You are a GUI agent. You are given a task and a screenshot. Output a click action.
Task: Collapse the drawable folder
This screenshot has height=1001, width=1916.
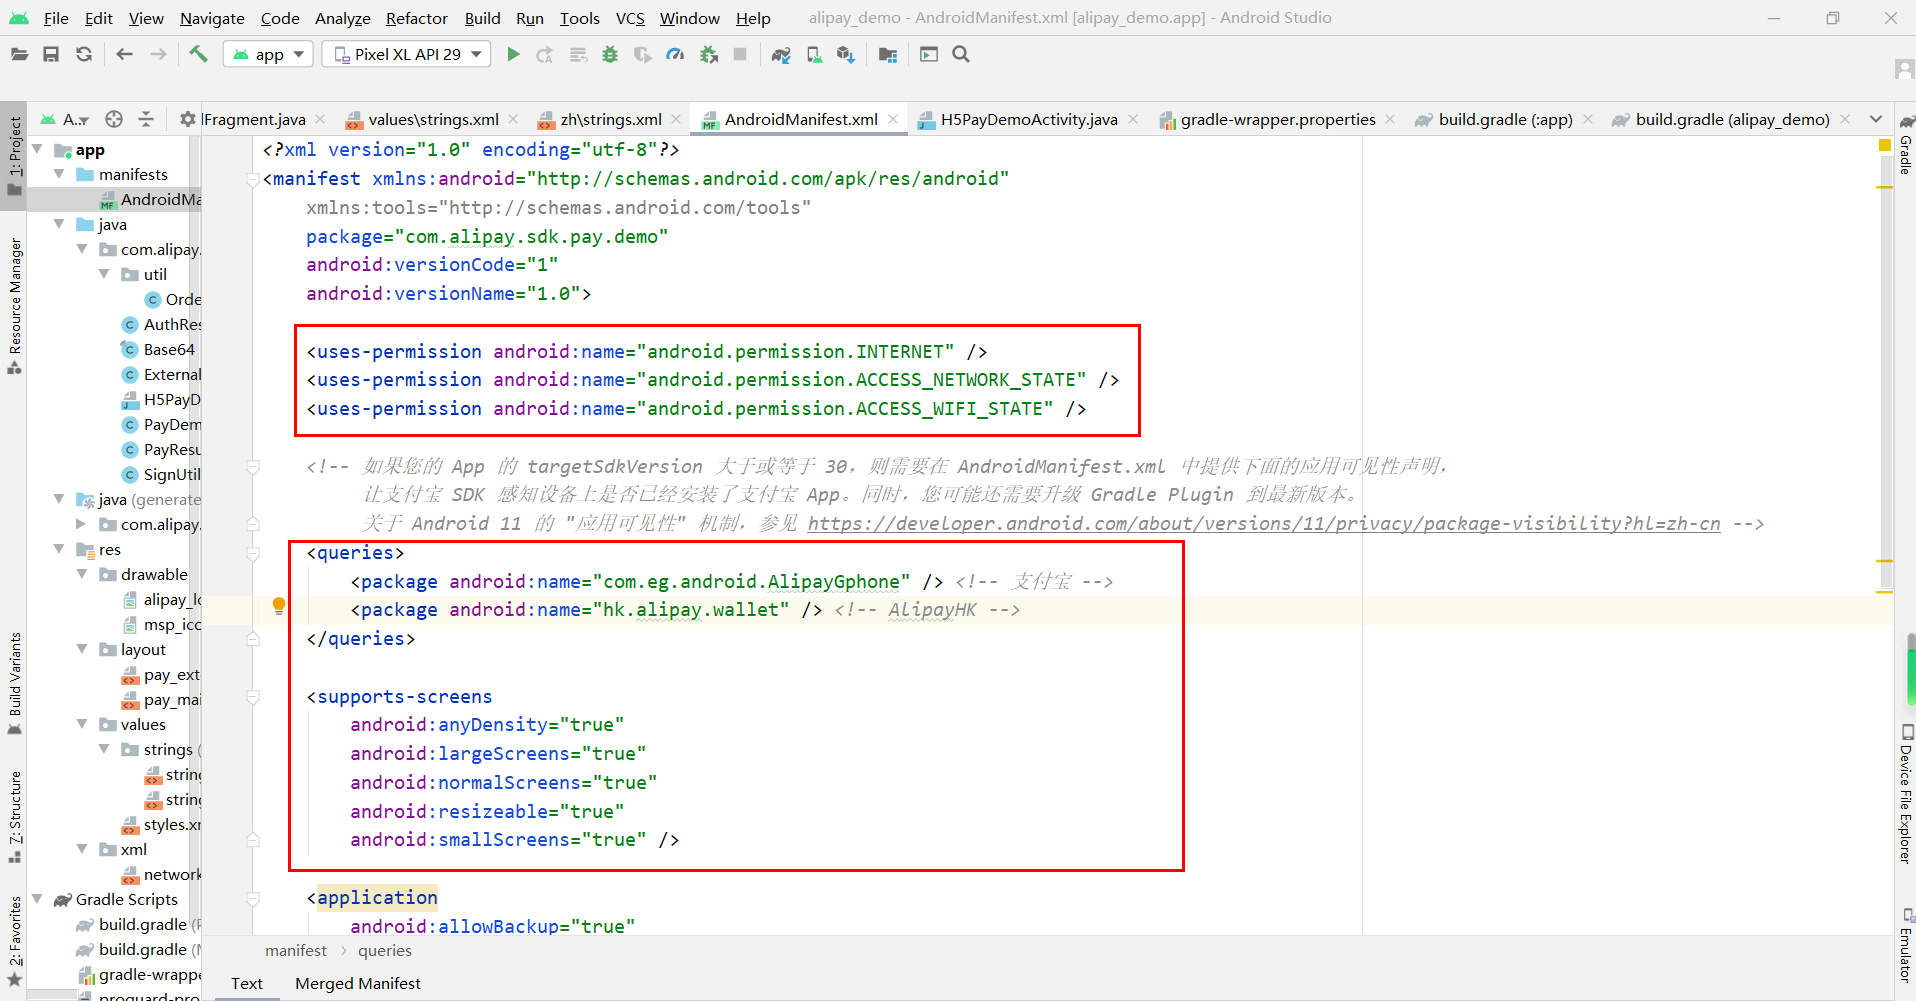(x=82, y=574)
